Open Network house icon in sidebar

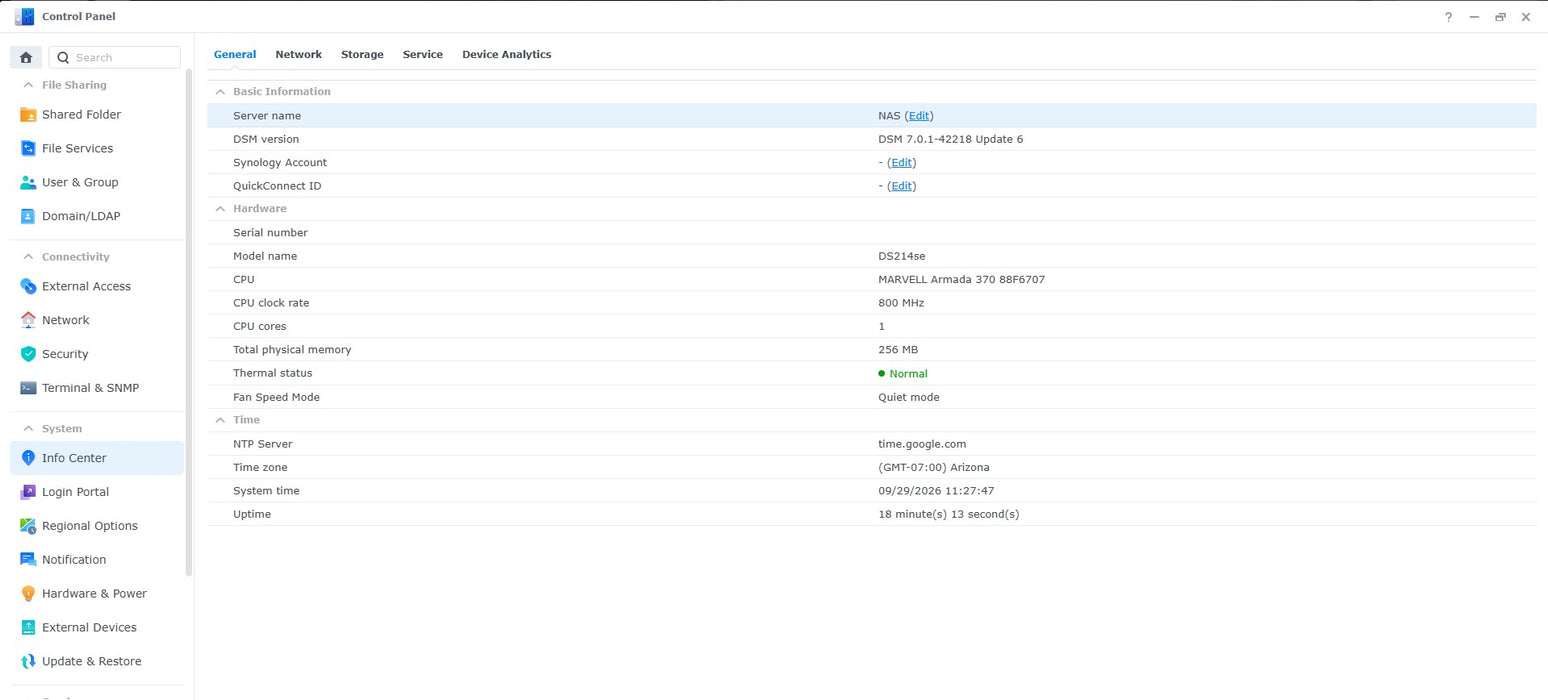28,321
